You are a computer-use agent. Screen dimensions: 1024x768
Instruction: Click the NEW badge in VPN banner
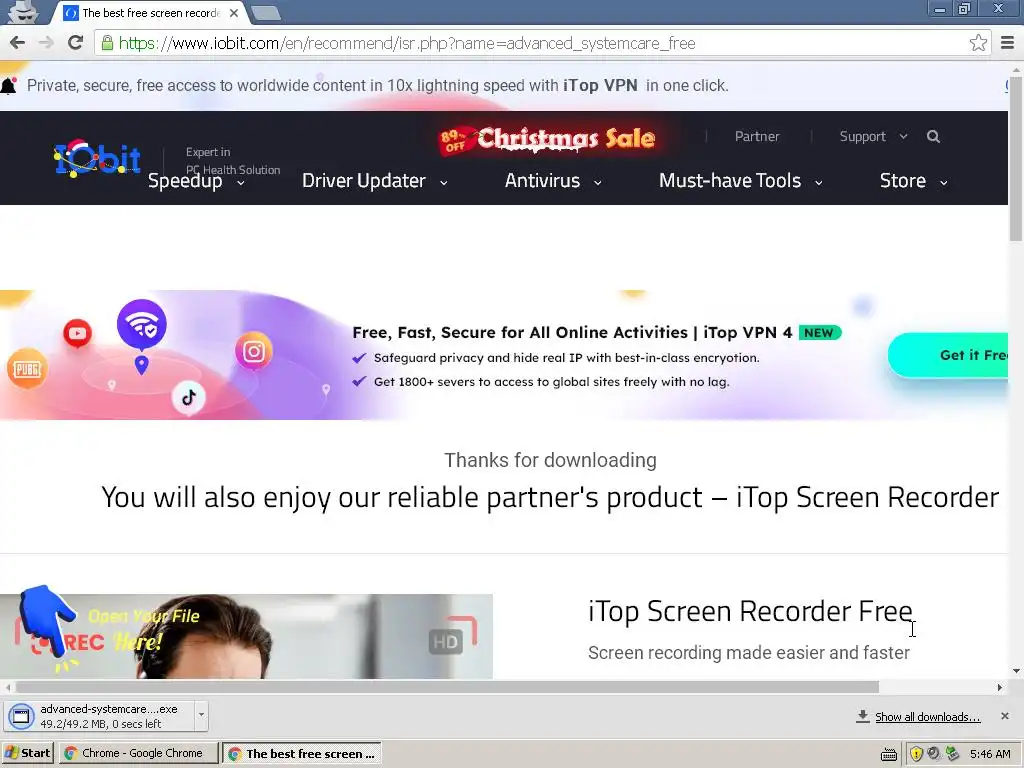(820, 332)
